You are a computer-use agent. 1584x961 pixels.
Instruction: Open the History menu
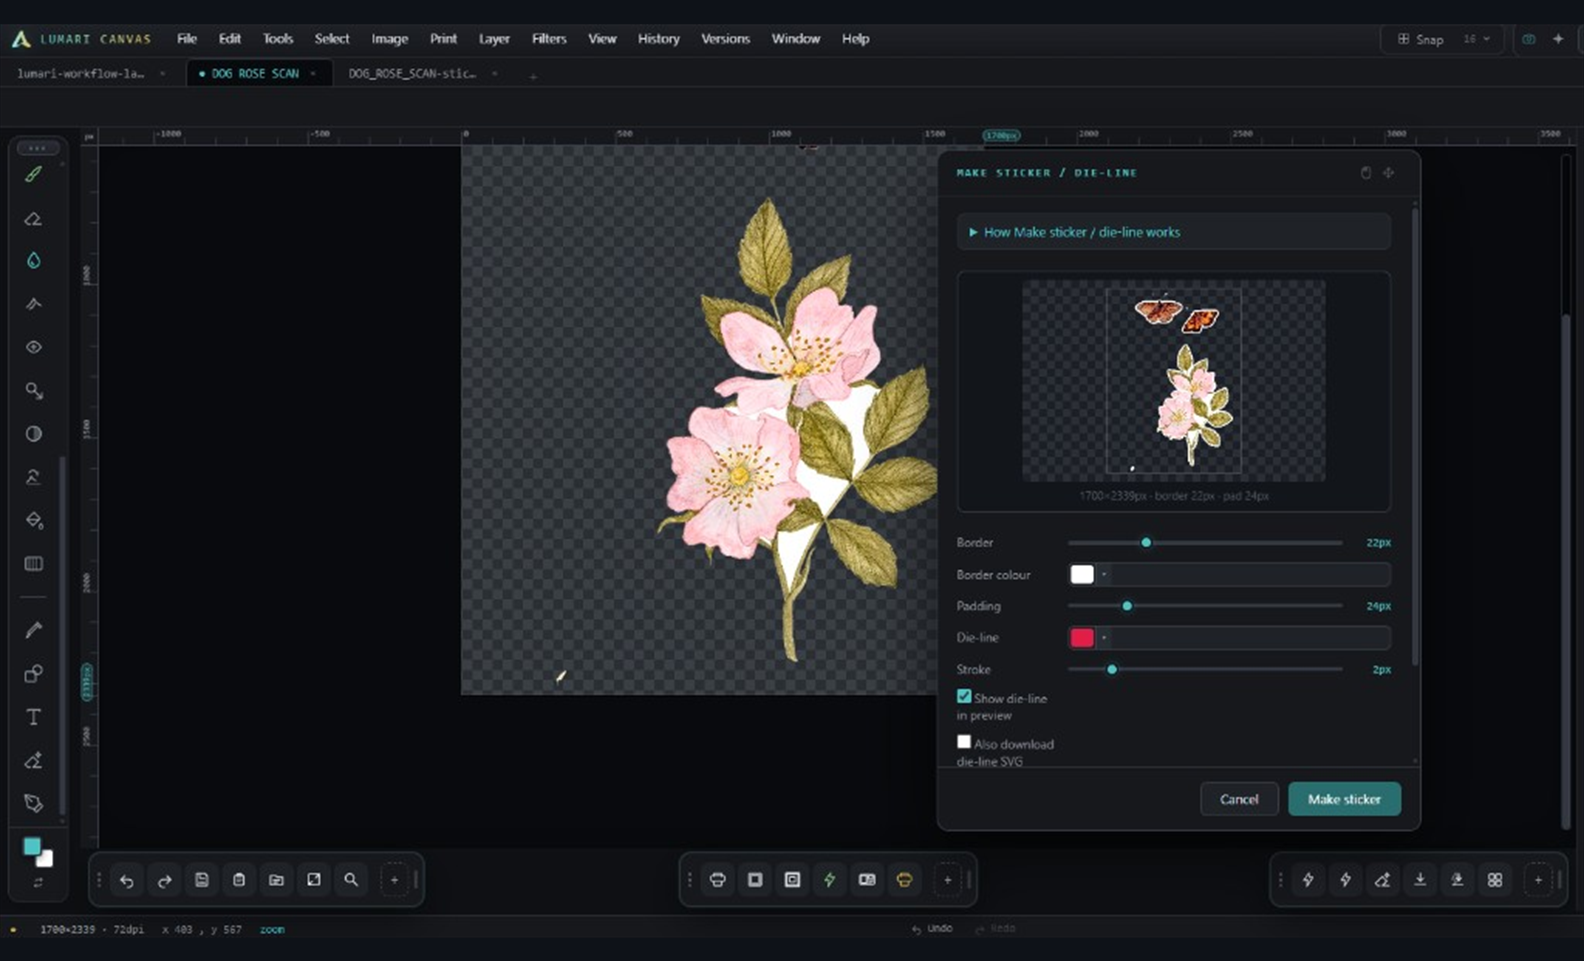click(658, 39)
